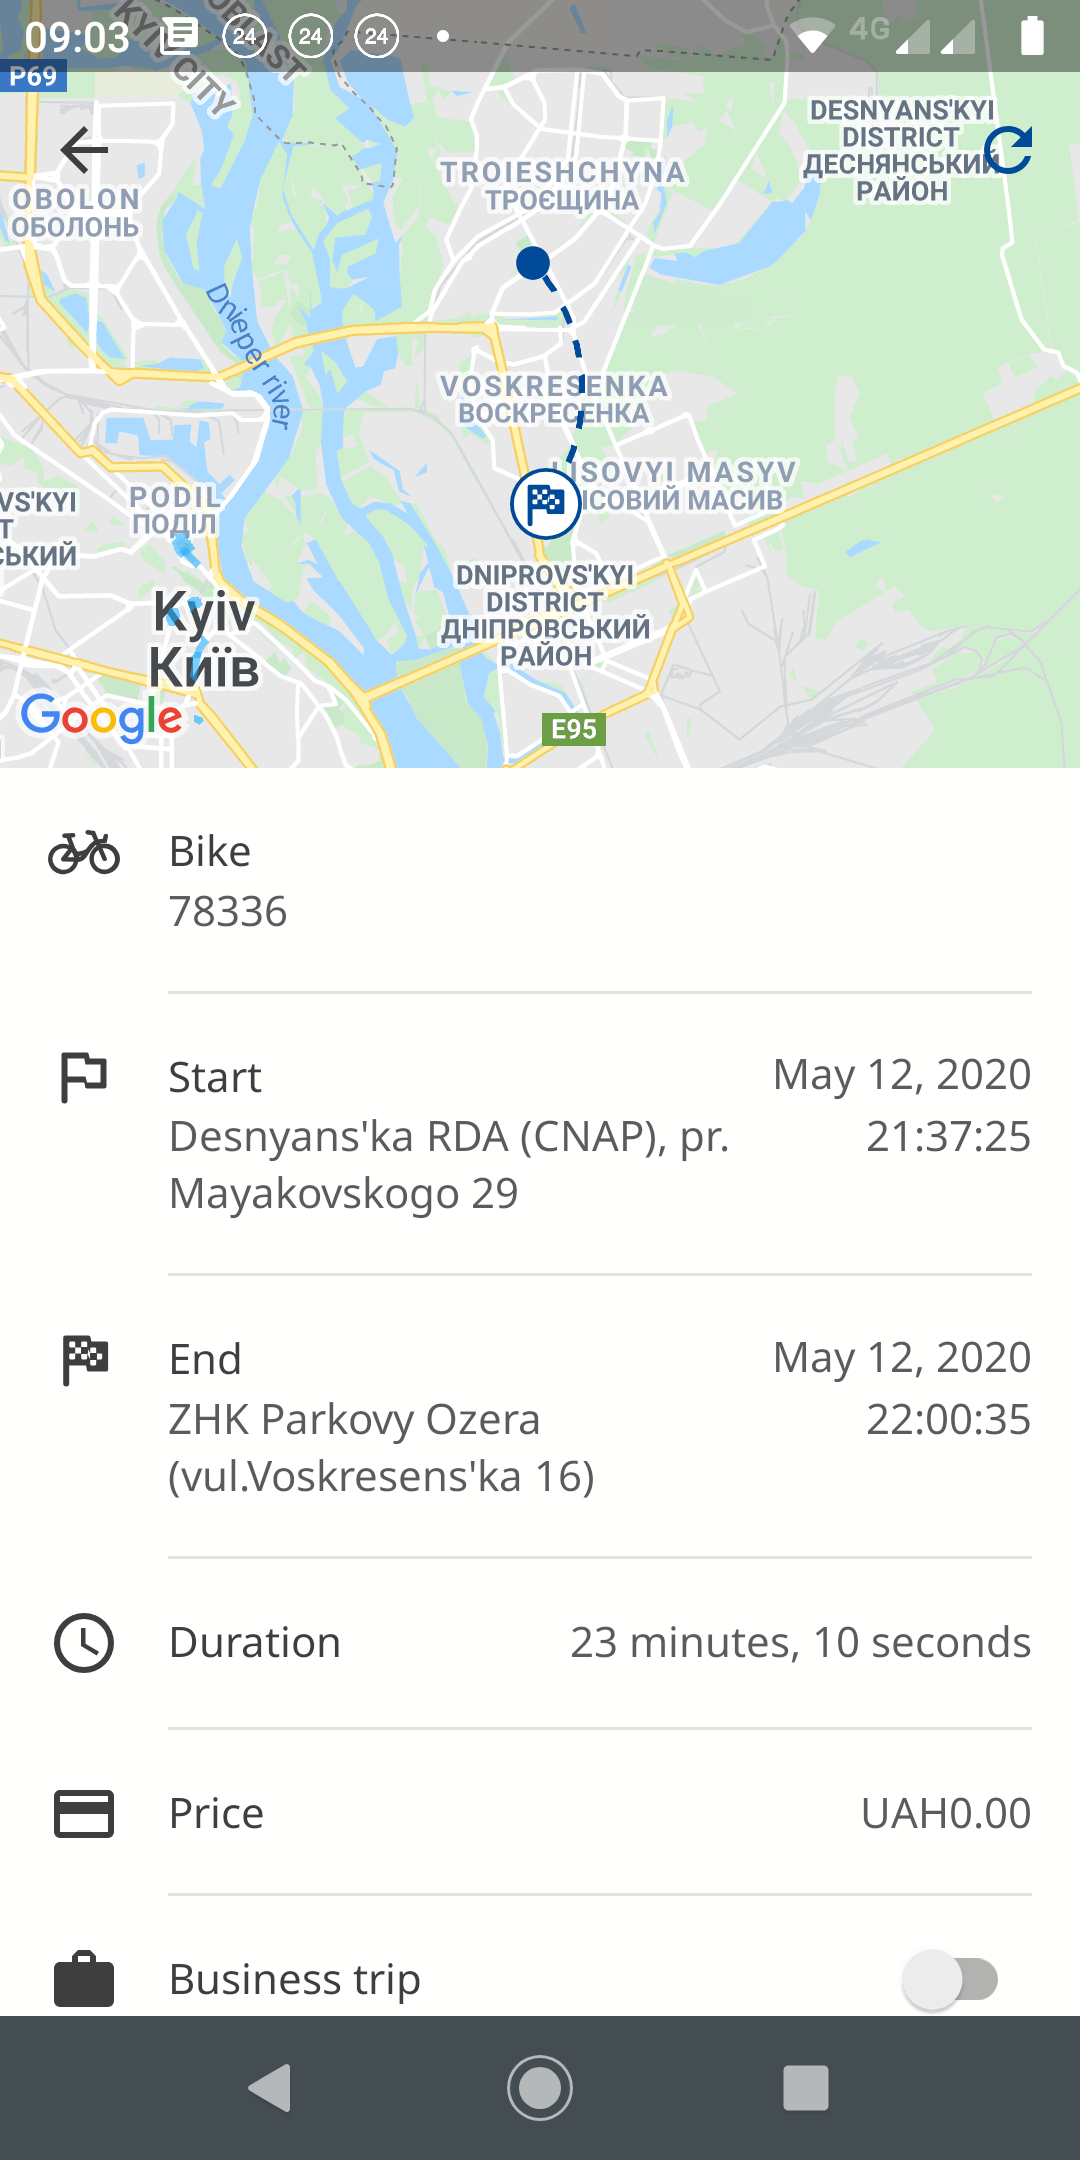Image resolution: width=1080 pixels, height=2160 pixels.
Task: Tap the credit card Price icon
Action: click(x=84, y=1814)
